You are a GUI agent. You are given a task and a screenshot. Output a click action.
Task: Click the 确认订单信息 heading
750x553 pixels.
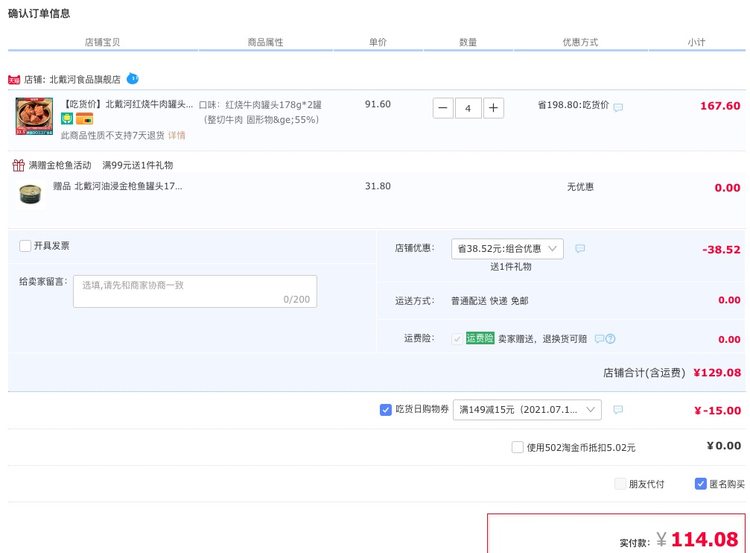[39, 13]
